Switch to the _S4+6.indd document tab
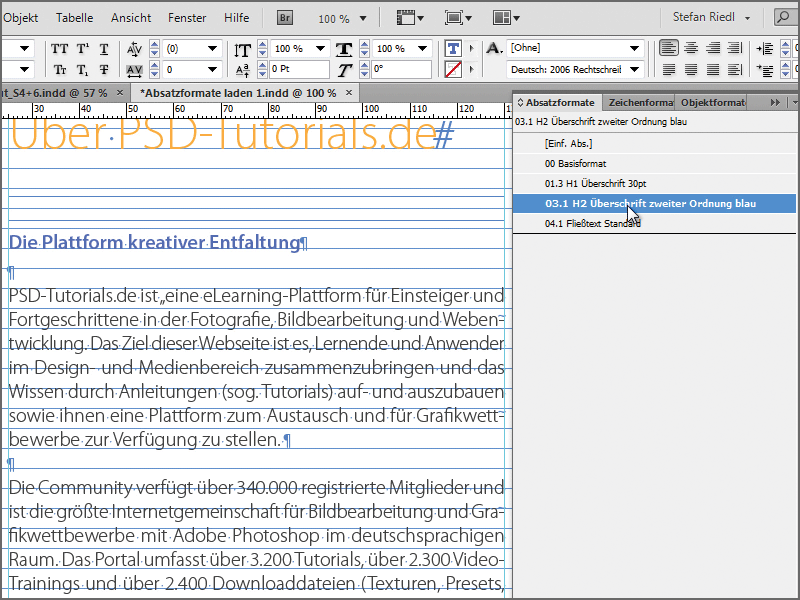Image resolution: width=800 pixels, height=600 pixels. pos(54,93)
